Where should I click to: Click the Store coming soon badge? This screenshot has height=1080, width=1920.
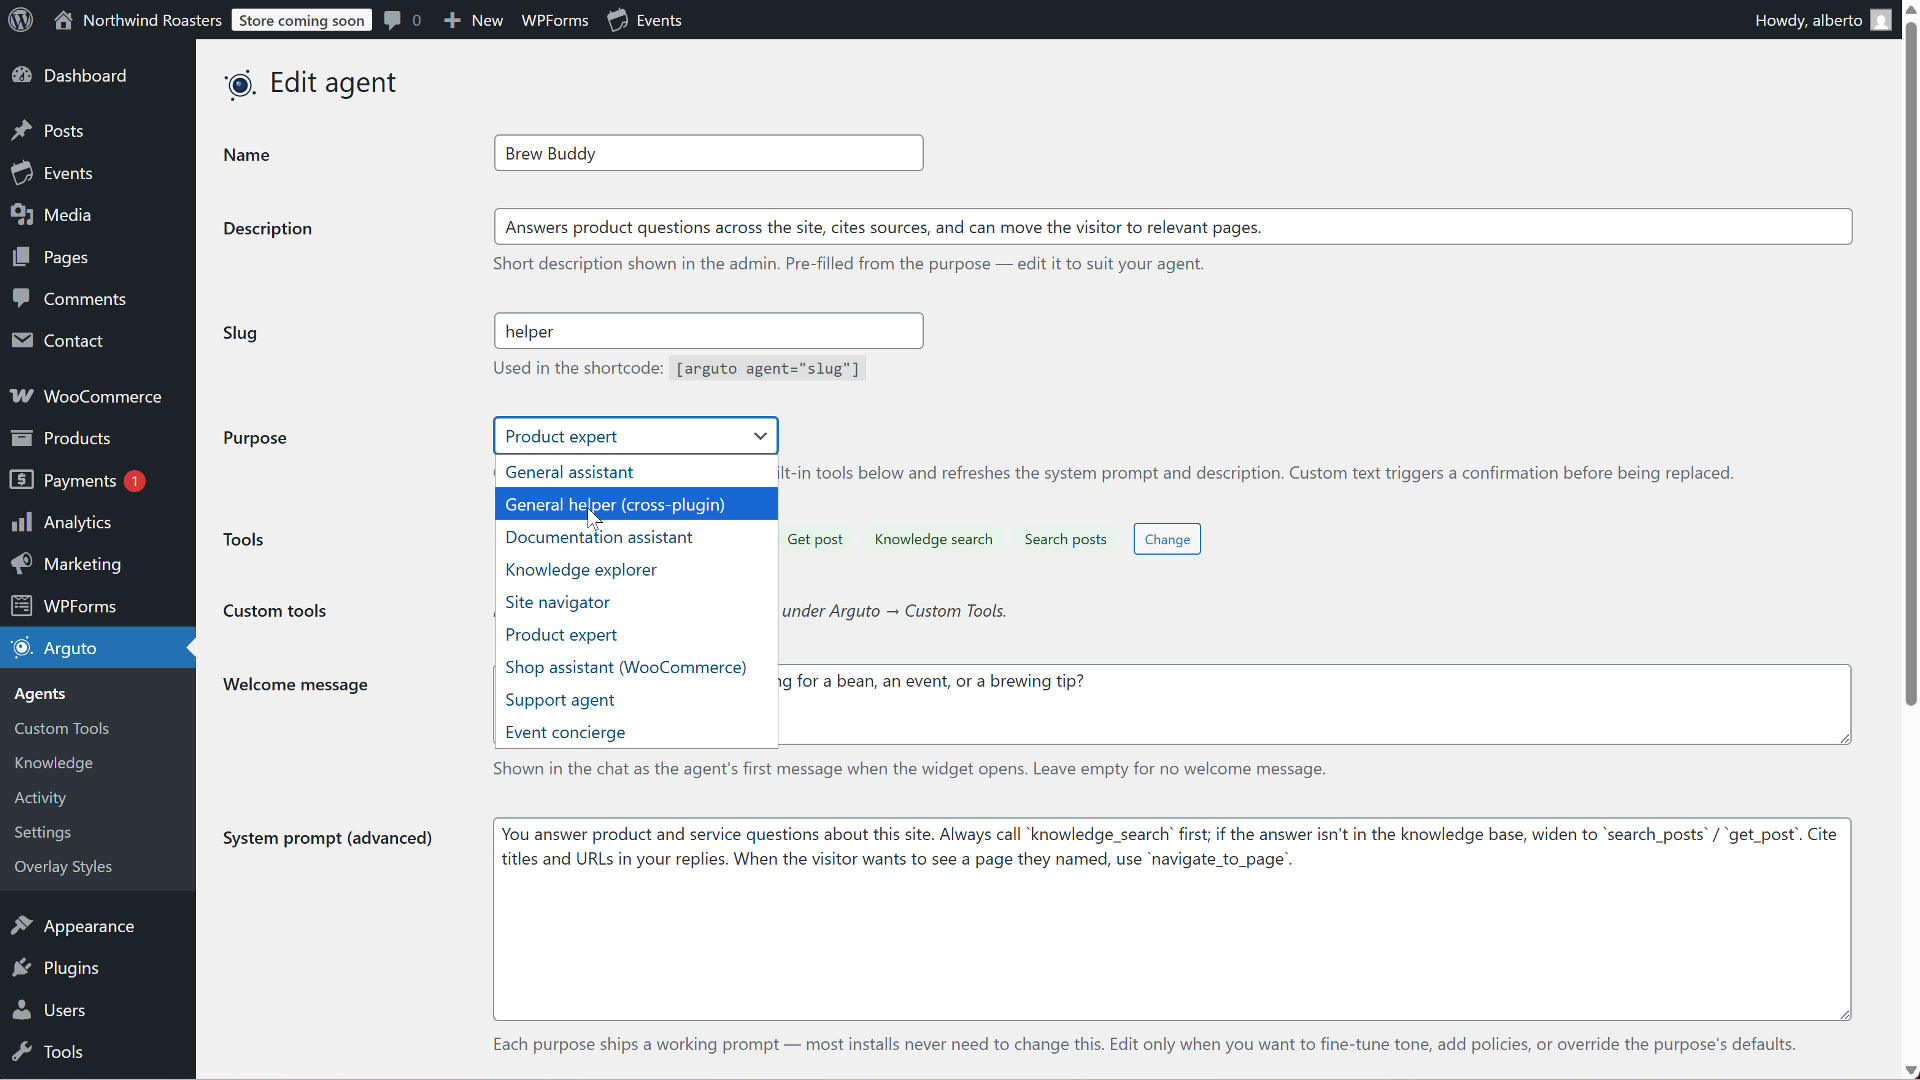pos(301,20)
